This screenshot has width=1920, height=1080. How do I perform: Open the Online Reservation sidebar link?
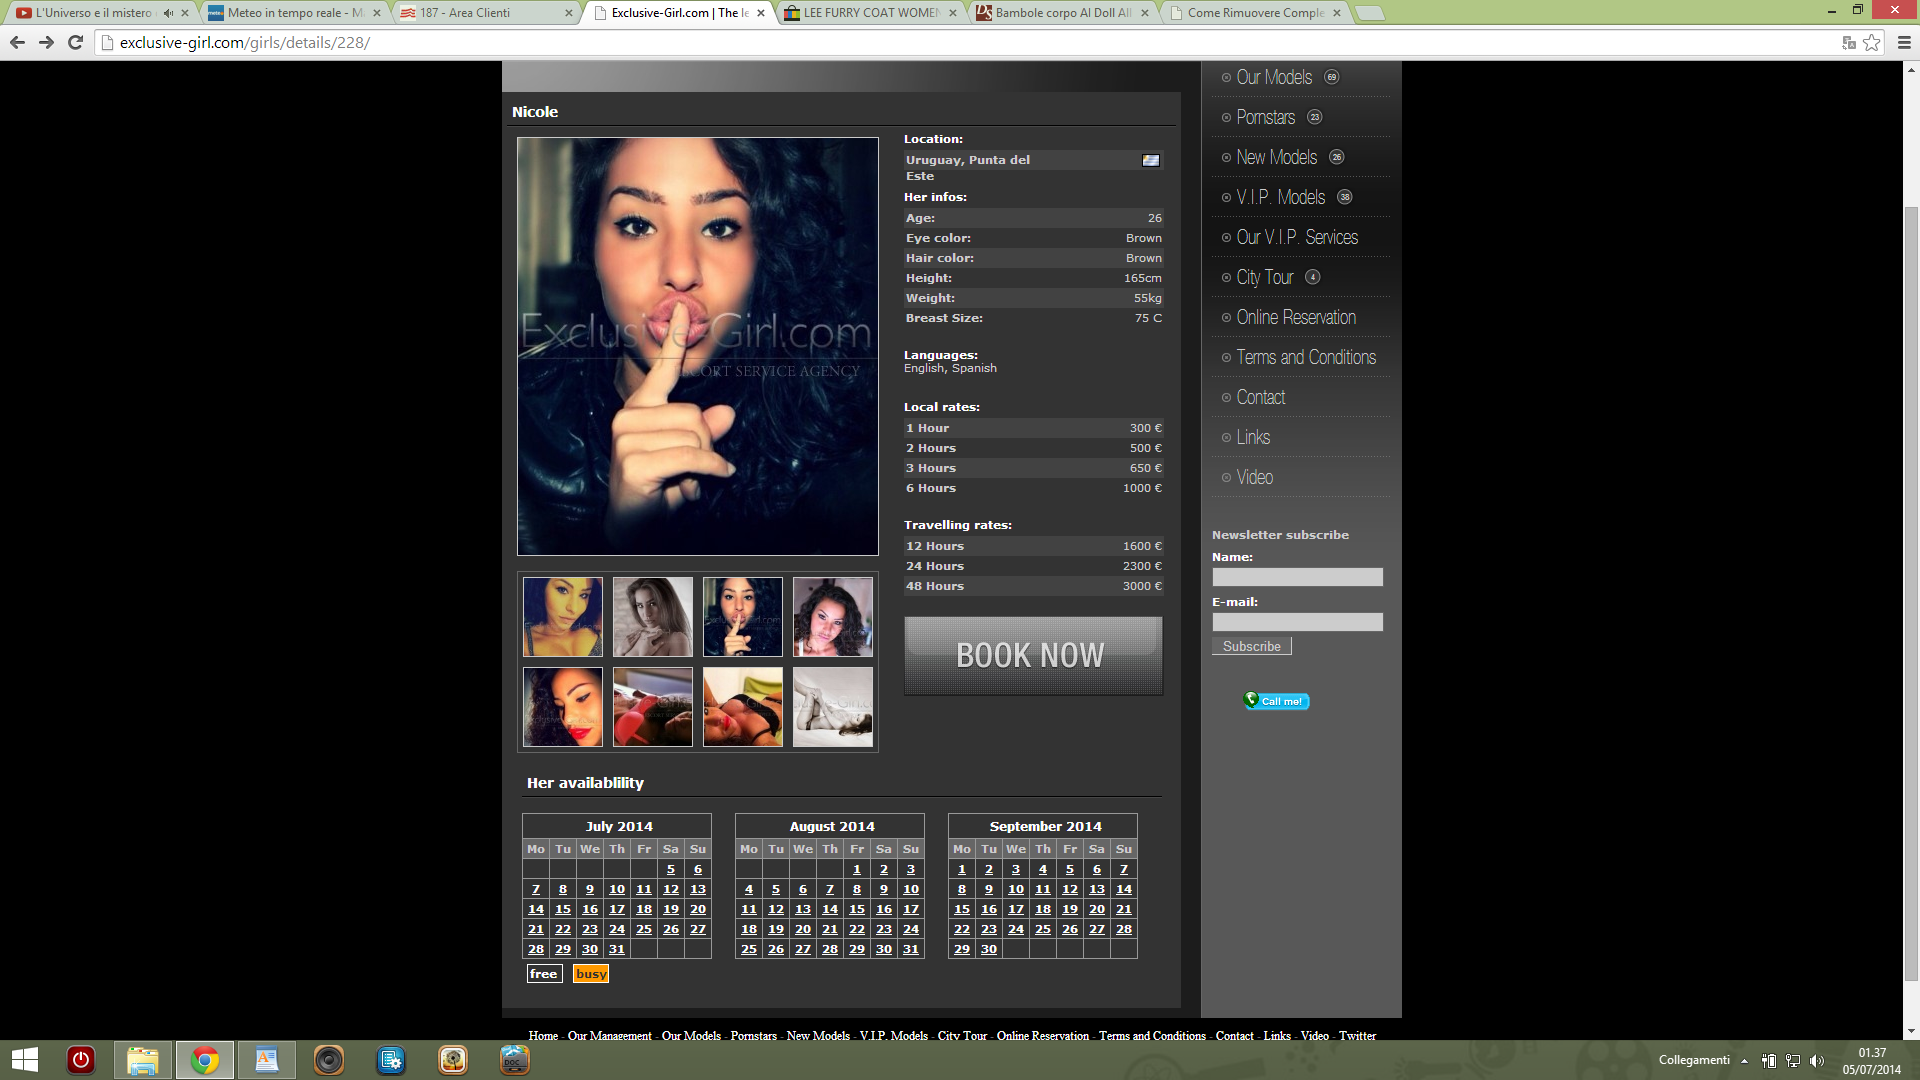(1295, 317)
